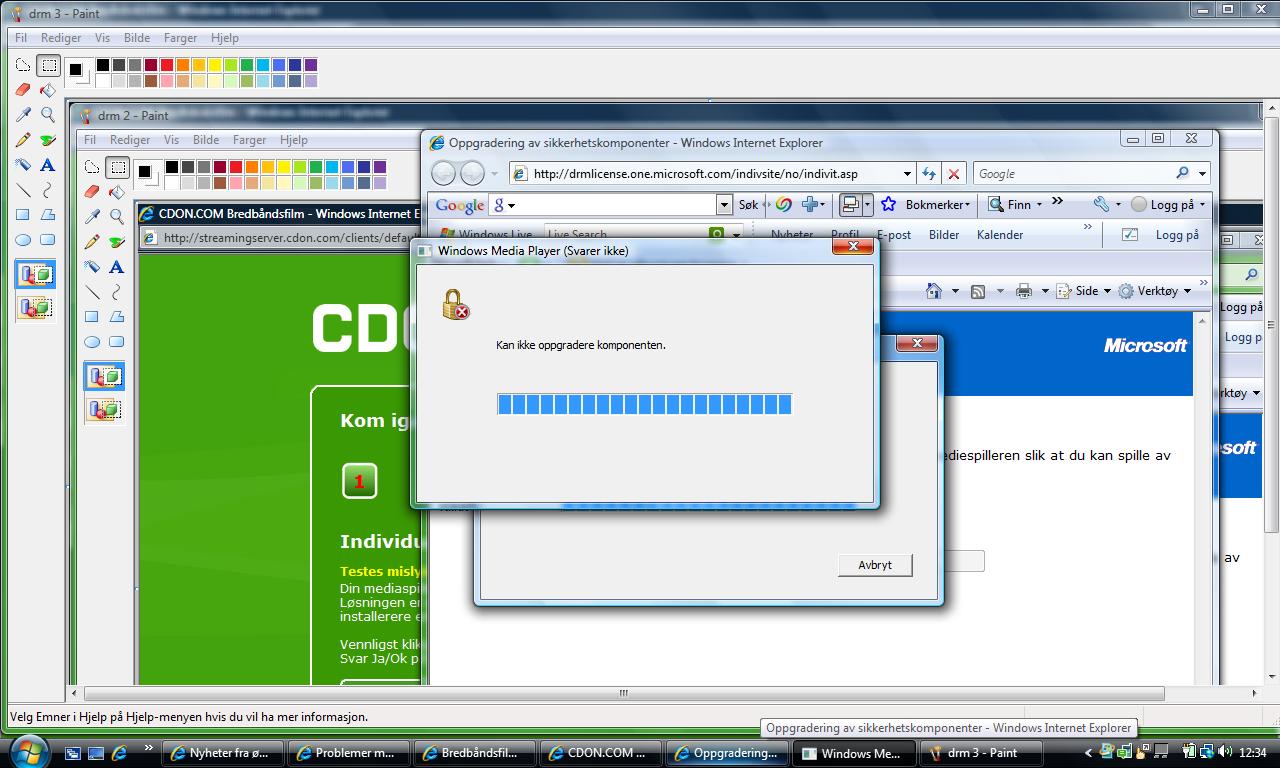
Task: Expand the address bar URL history dropdown
Action: pos(906,173)
